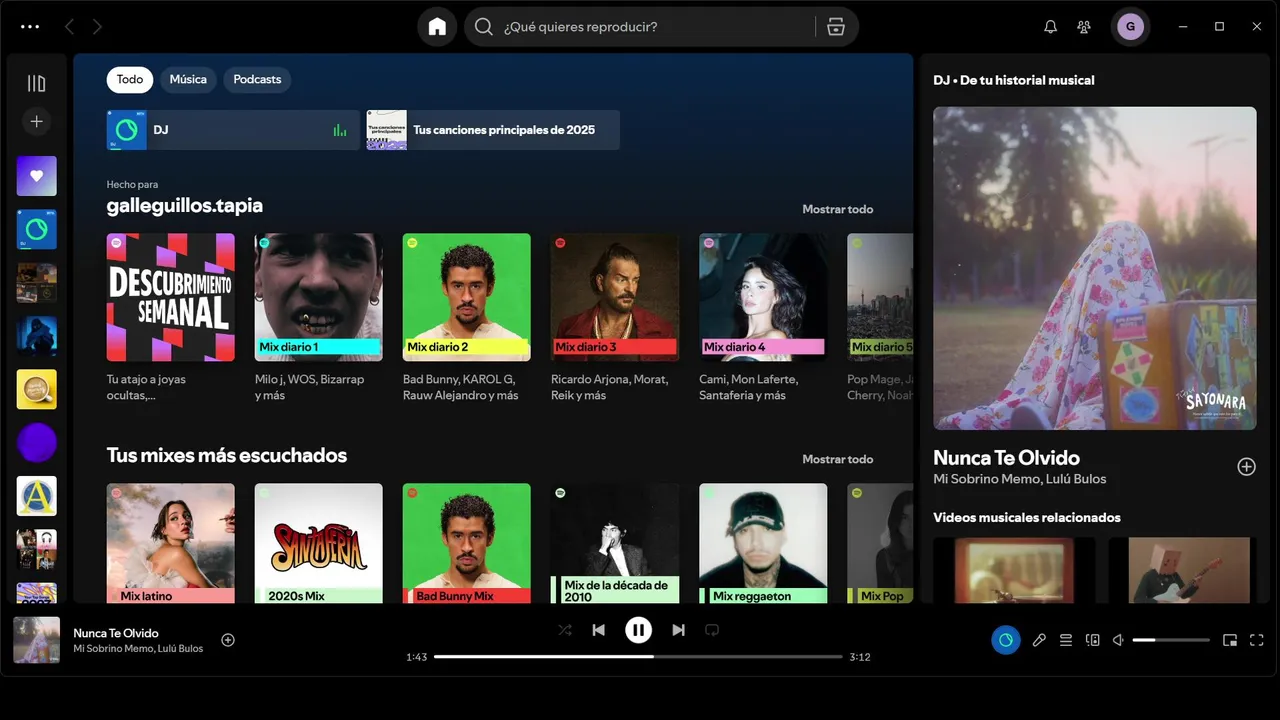Click the player bar track title Nunca Te Olvido

116,633
